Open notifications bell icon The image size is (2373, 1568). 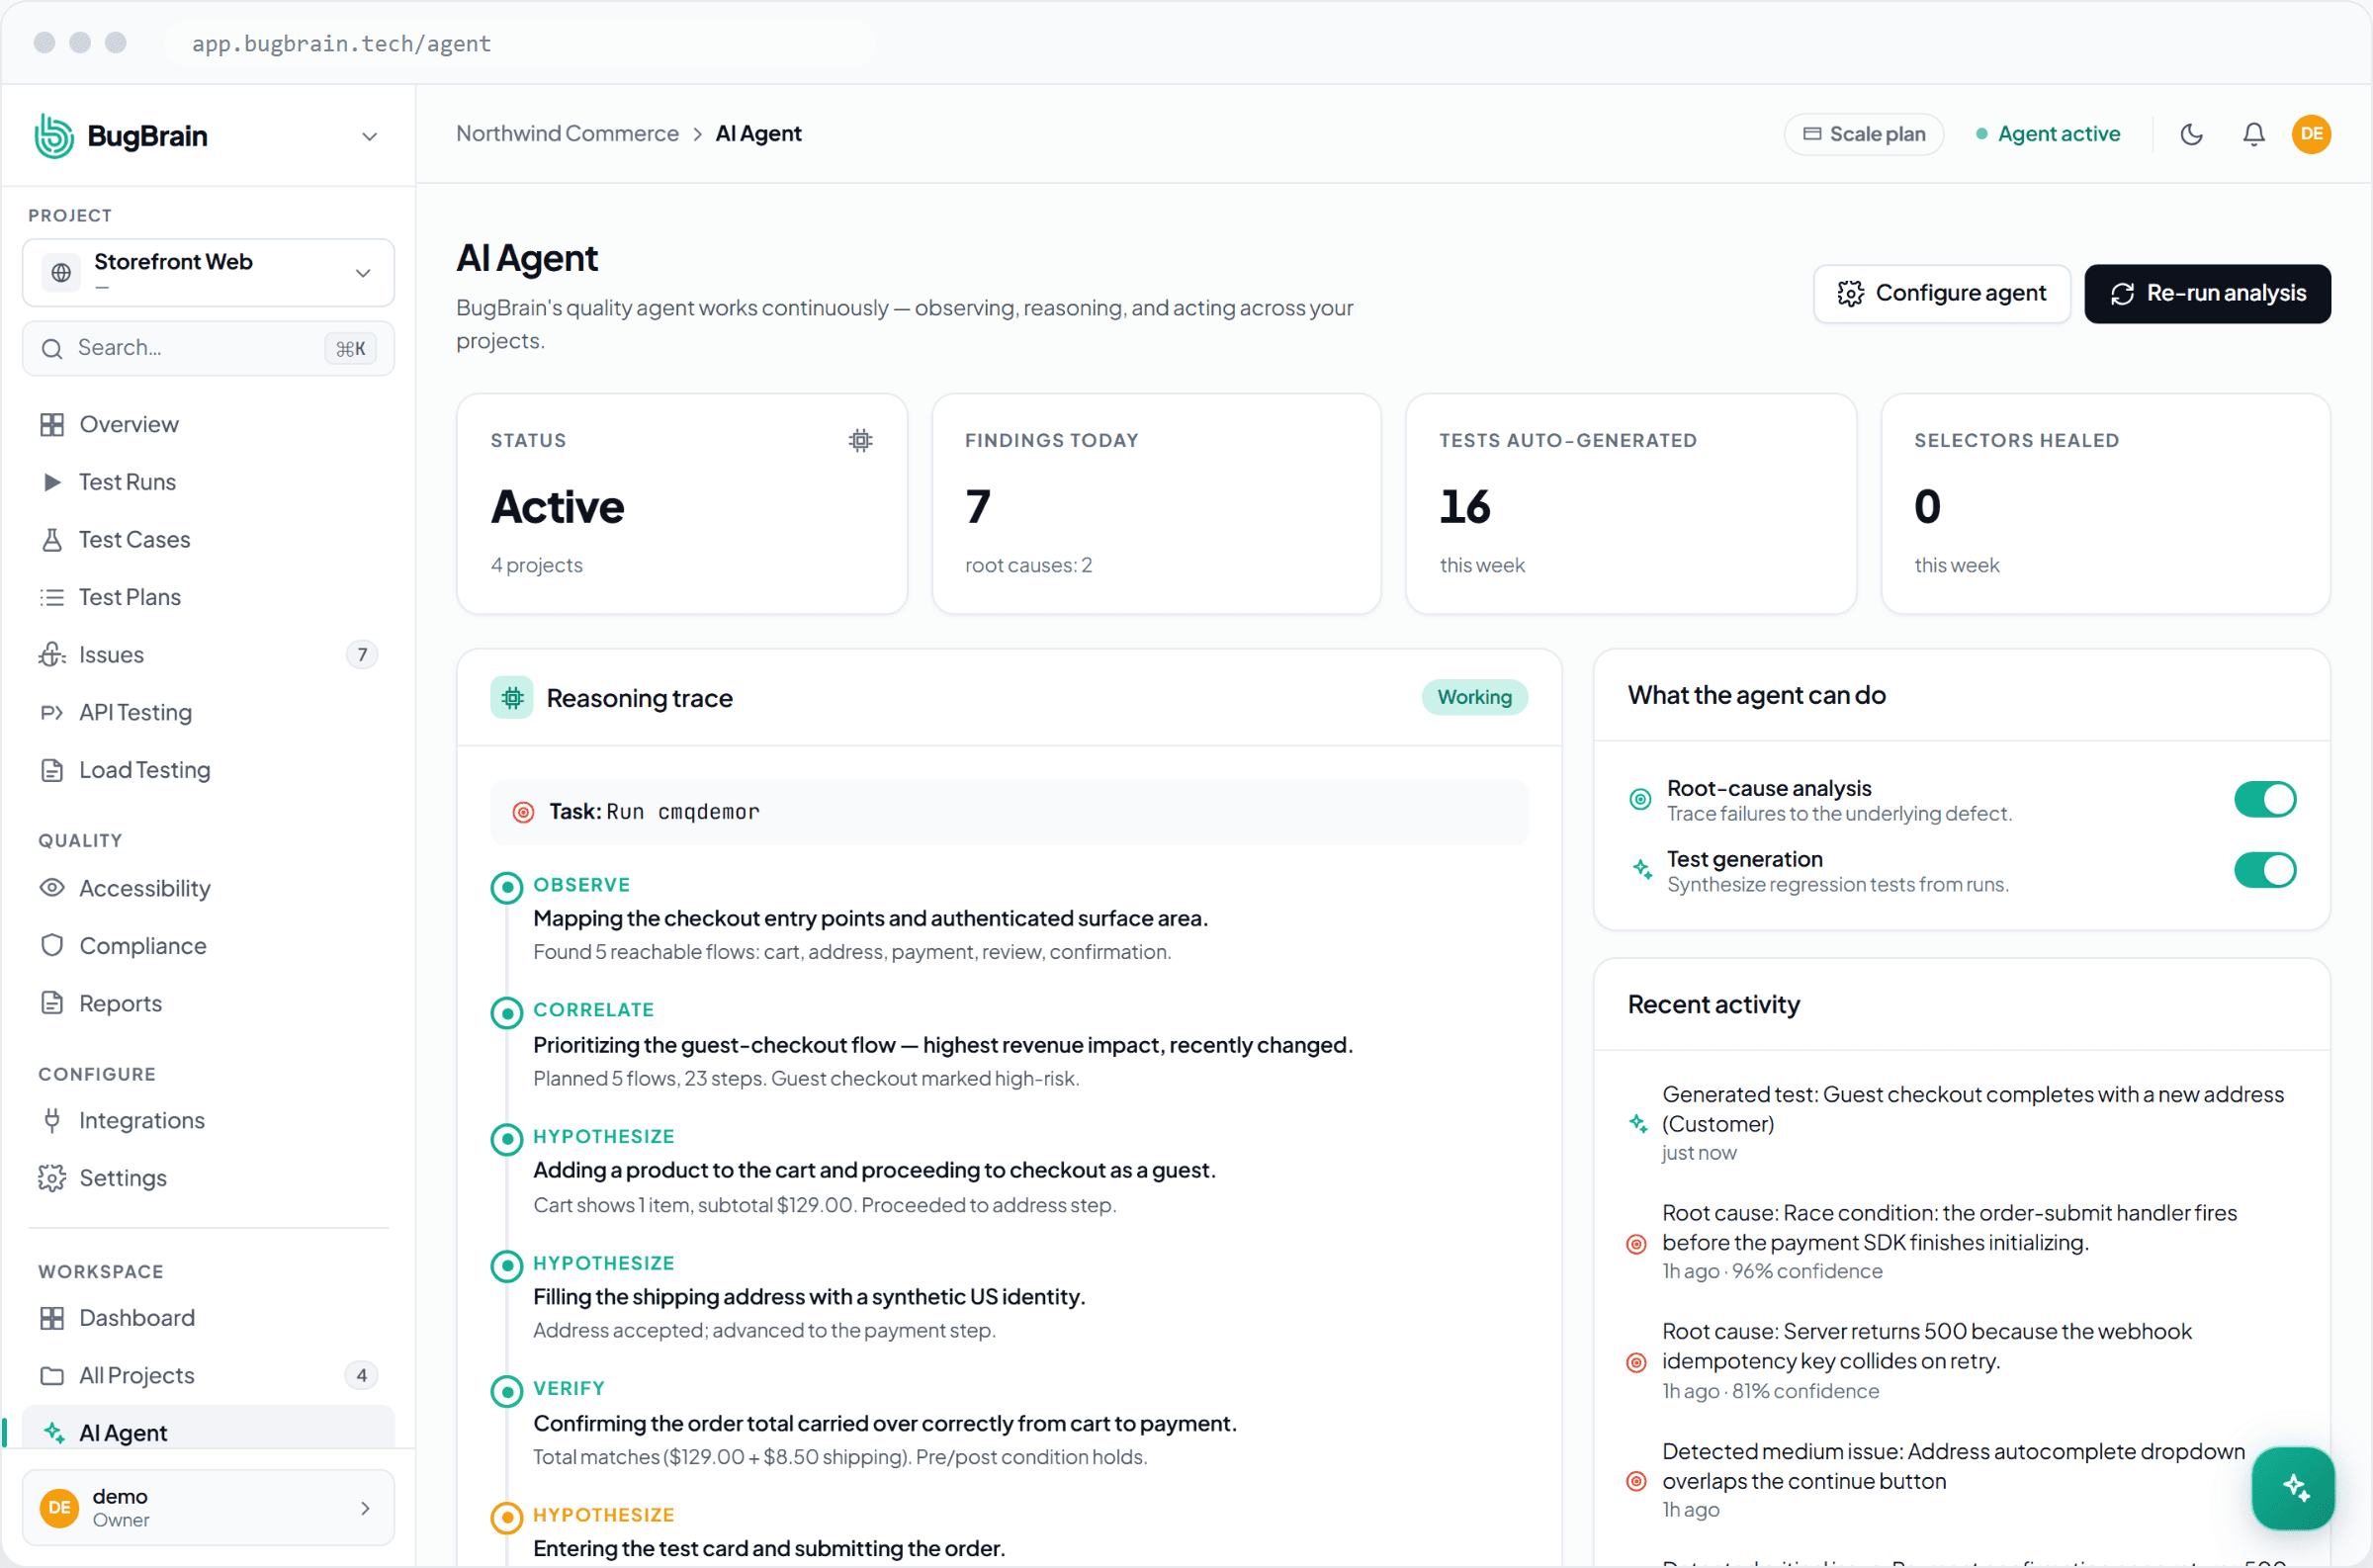pos(2253,134)
